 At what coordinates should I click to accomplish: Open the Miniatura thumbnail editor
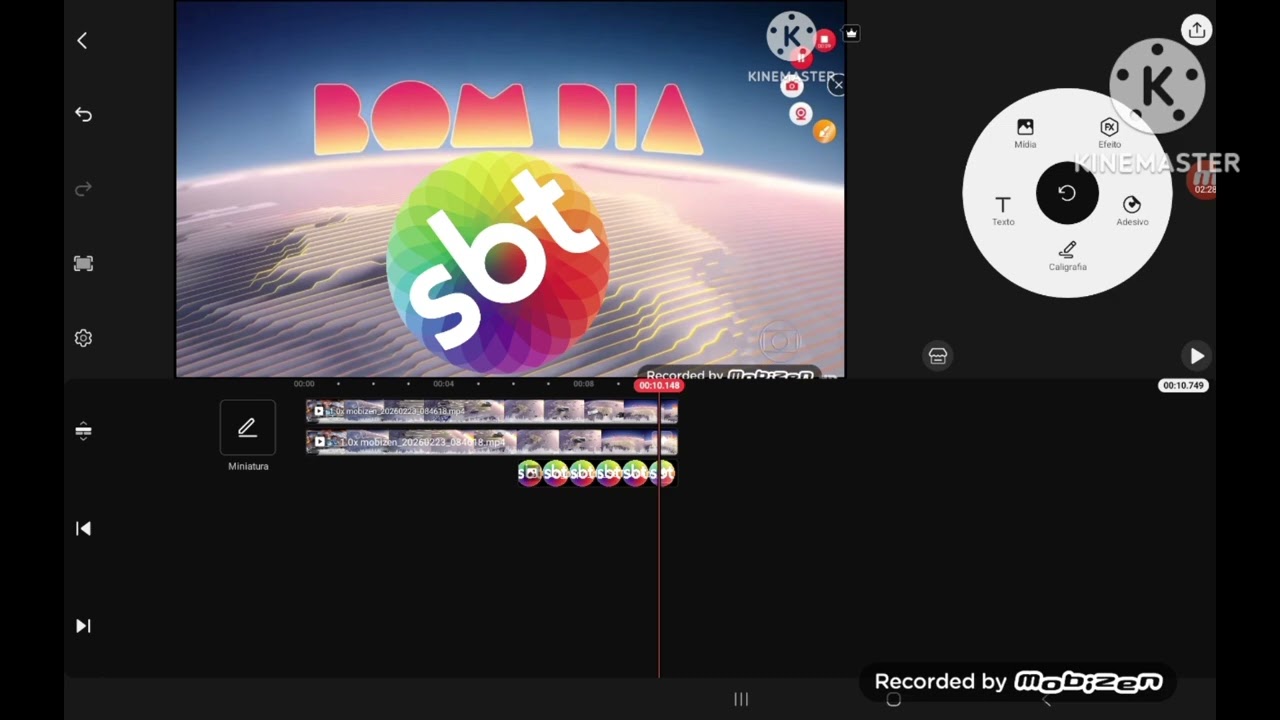click(248, 428)
